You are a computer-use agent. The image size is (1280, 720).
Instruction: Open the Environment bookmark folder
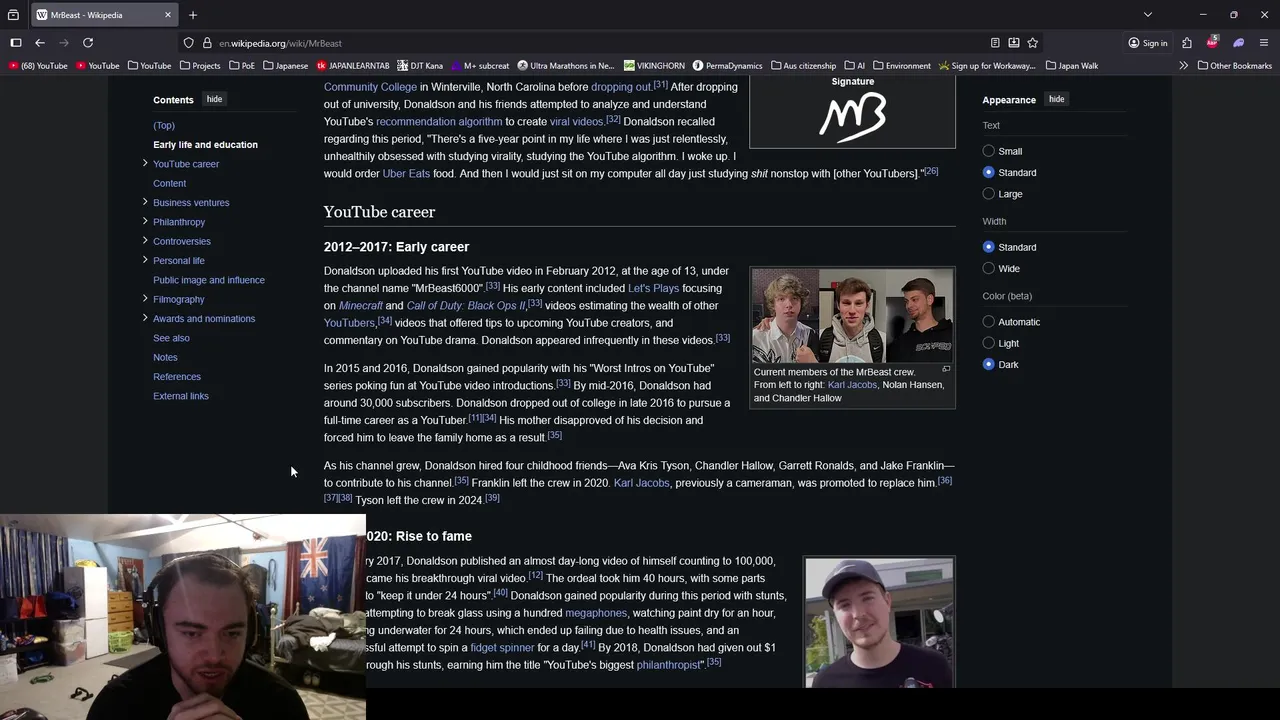click(x=902, y=66)
